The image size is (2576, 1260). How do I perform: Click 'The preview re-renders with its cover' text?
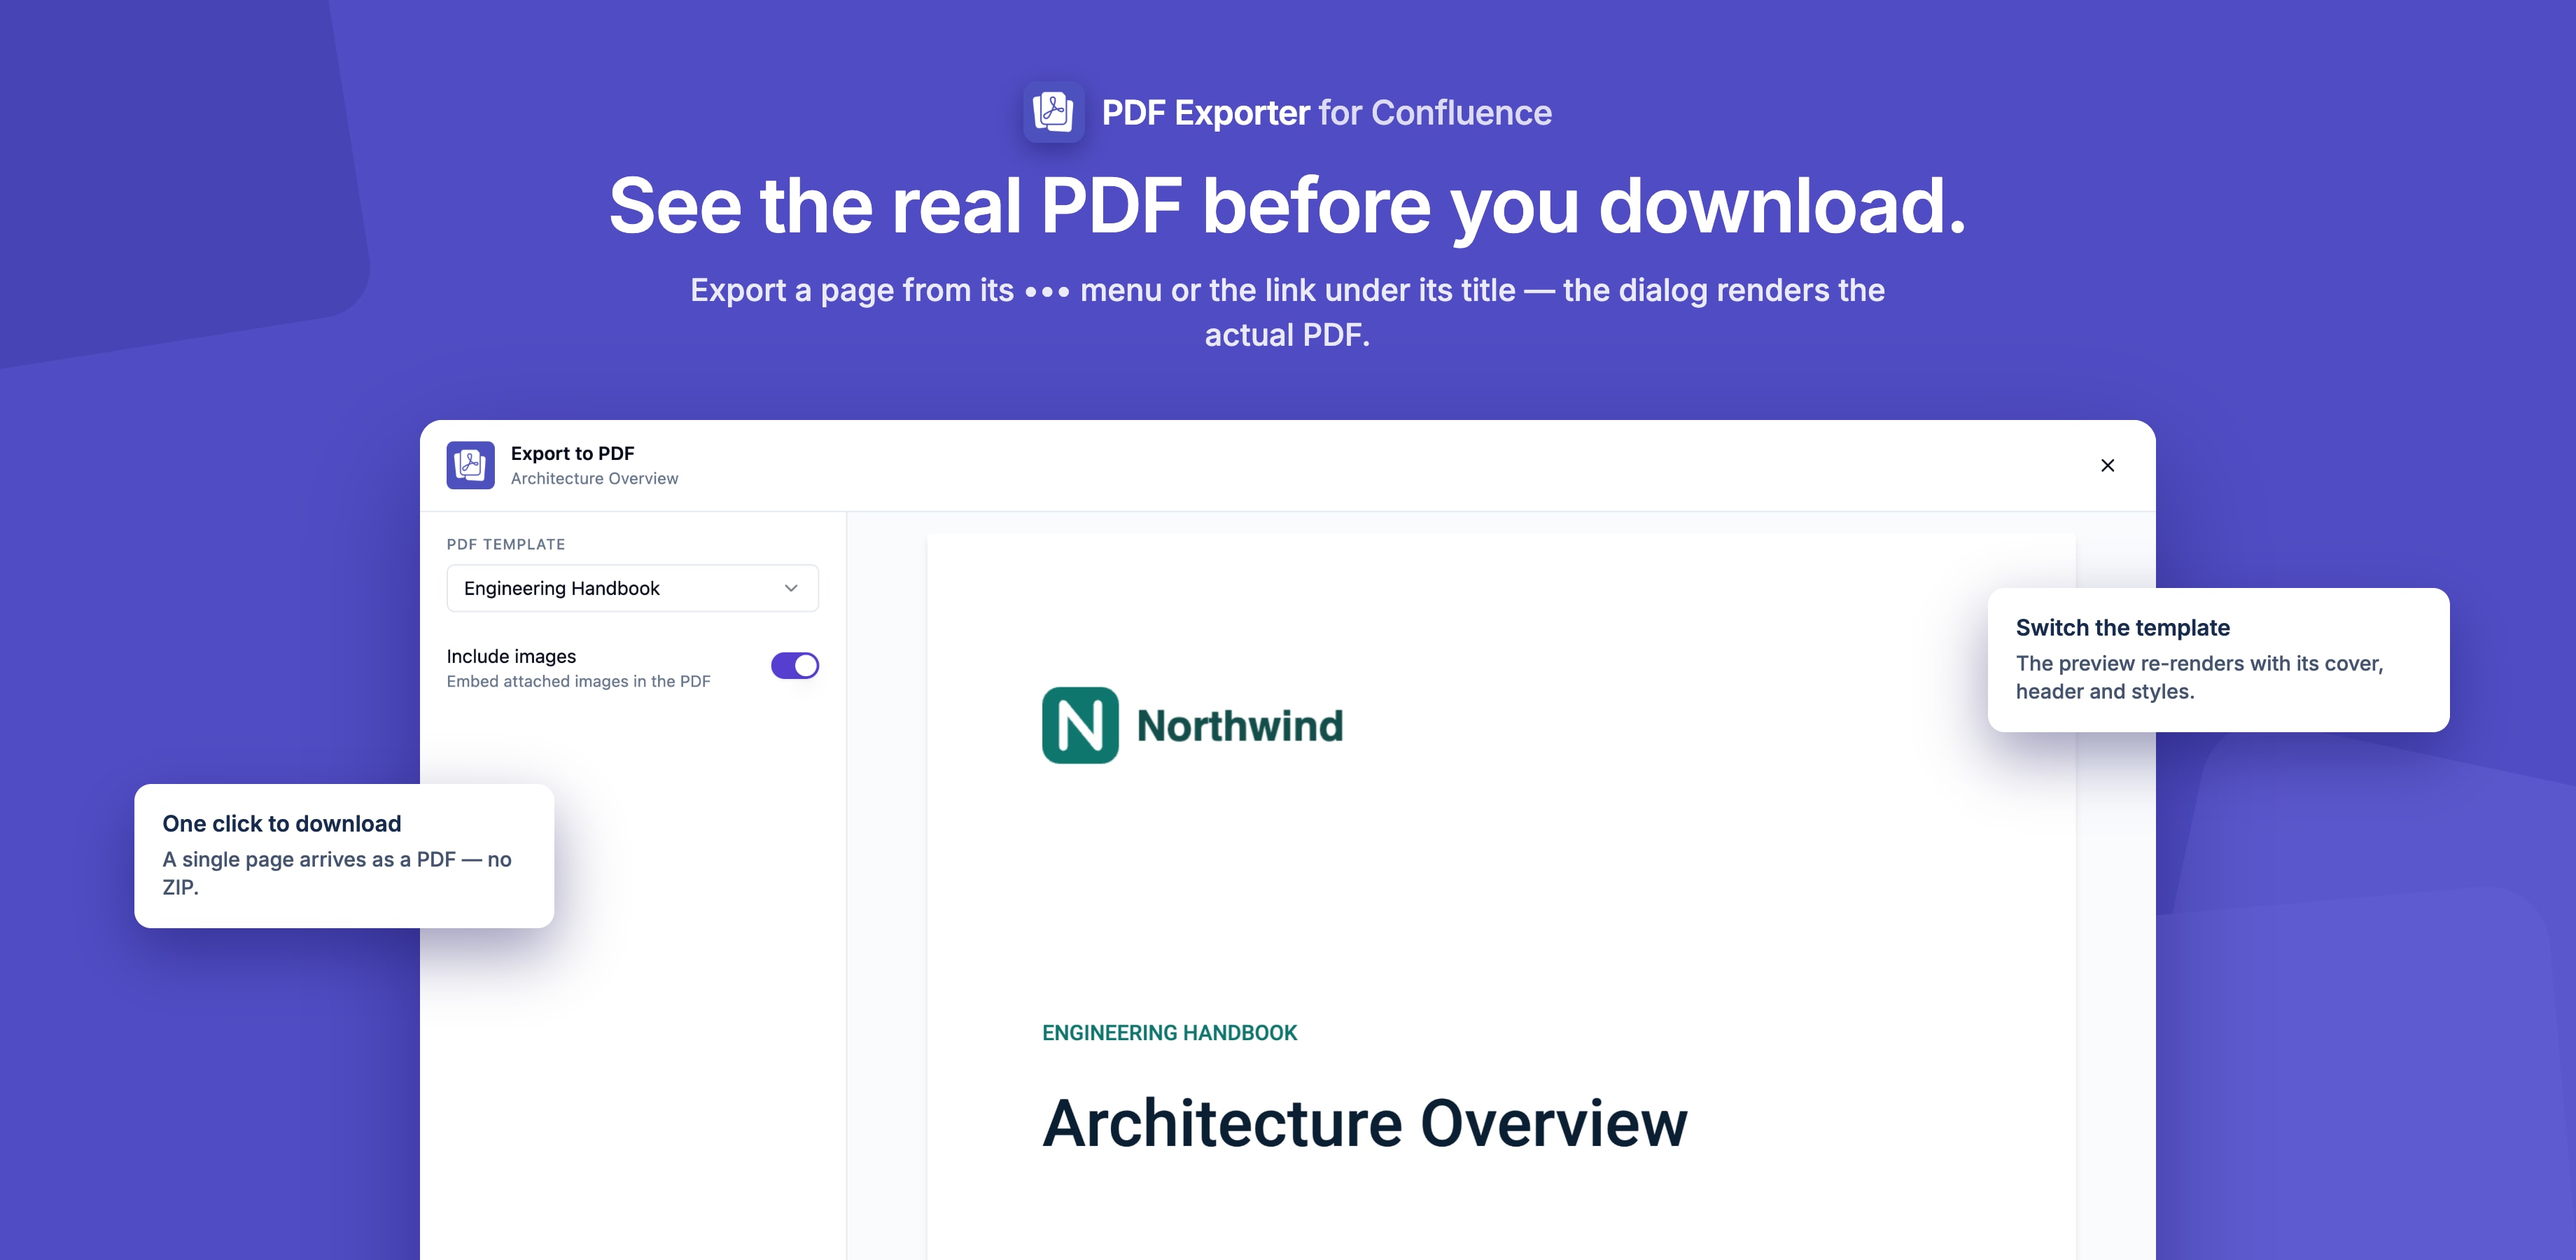[2199, 663]
